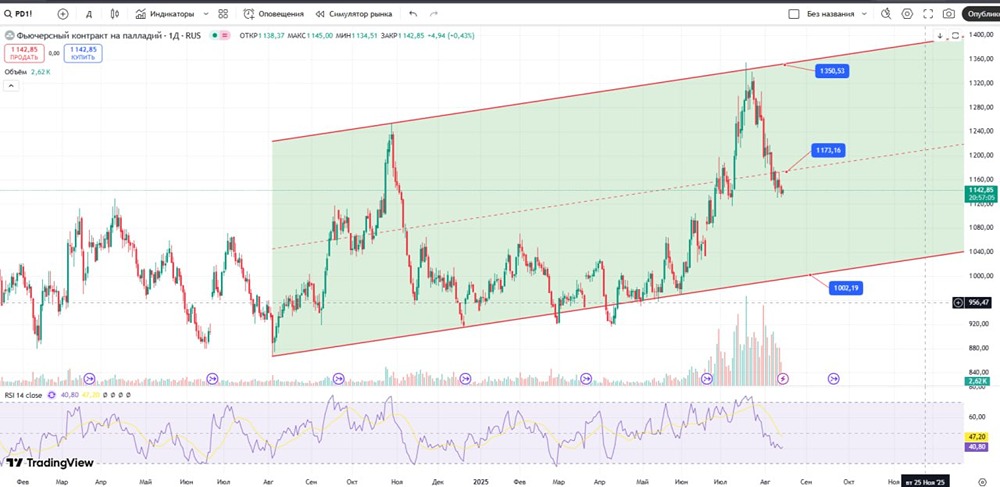Click the 1400,00 price scale label
The height and width of the screenshot is (487, 1000).
tap(982, 34)
